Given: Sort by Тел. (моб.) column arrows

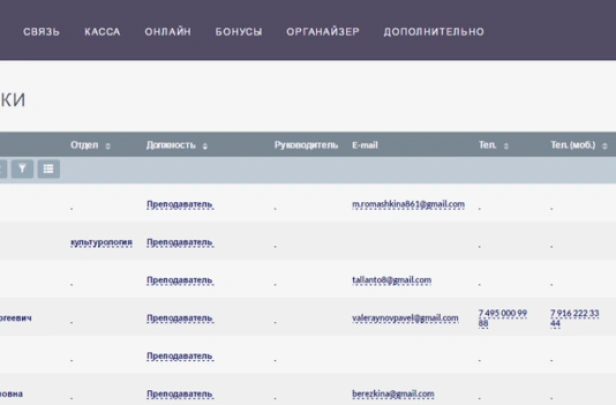Looking at the screenshot, I should click(604, 146).
